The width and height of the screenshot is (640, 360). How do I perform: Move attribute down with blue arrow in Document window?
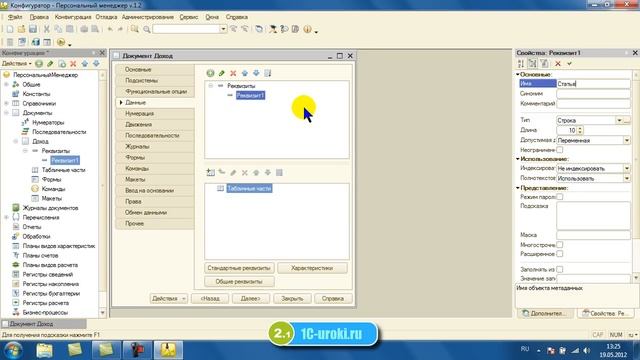coord(256,73)
